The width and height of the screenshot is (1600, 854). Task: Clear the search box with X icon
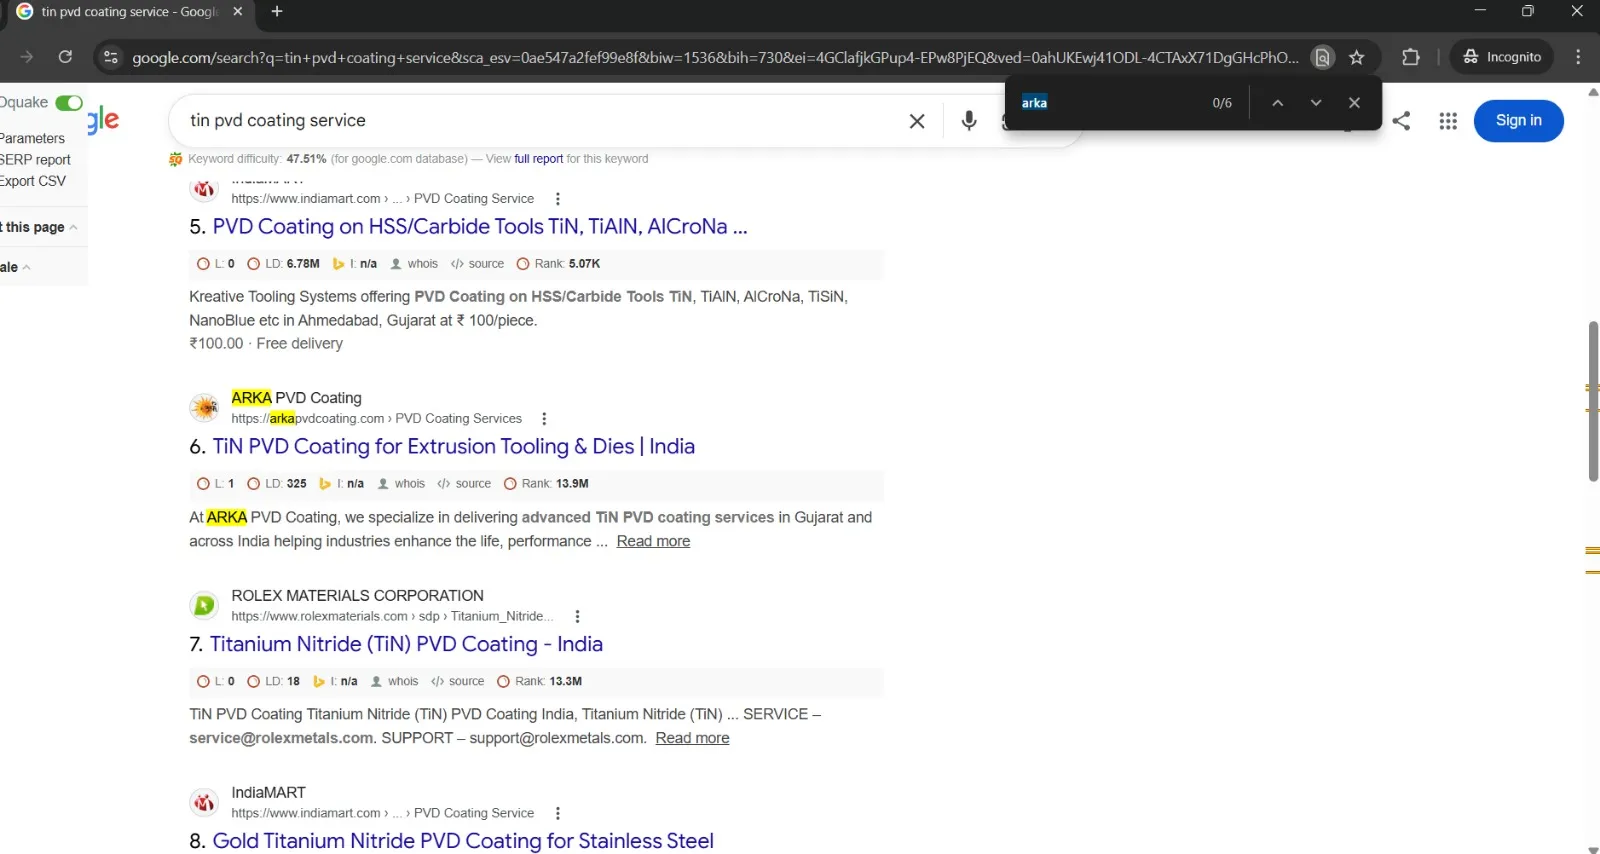coord(916,121)
